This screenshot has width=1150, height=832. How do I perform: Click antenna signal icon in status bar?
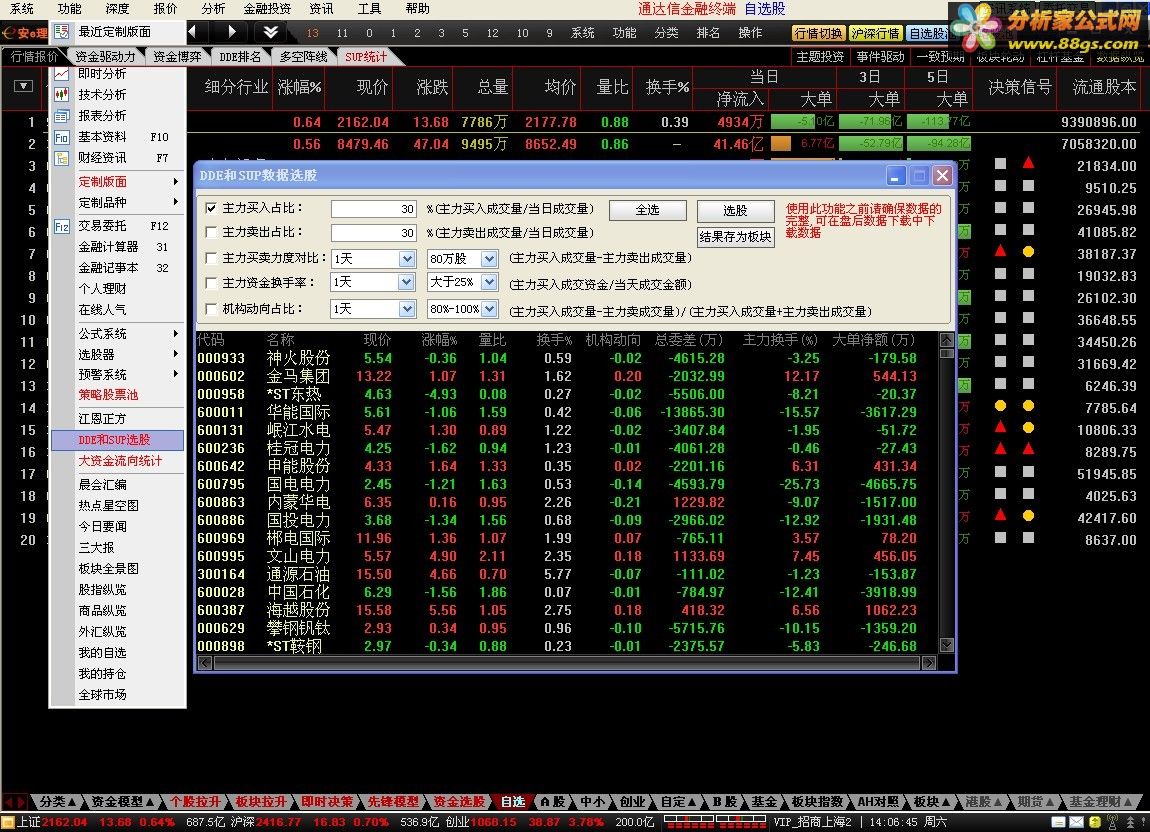tap(1113, 822)
